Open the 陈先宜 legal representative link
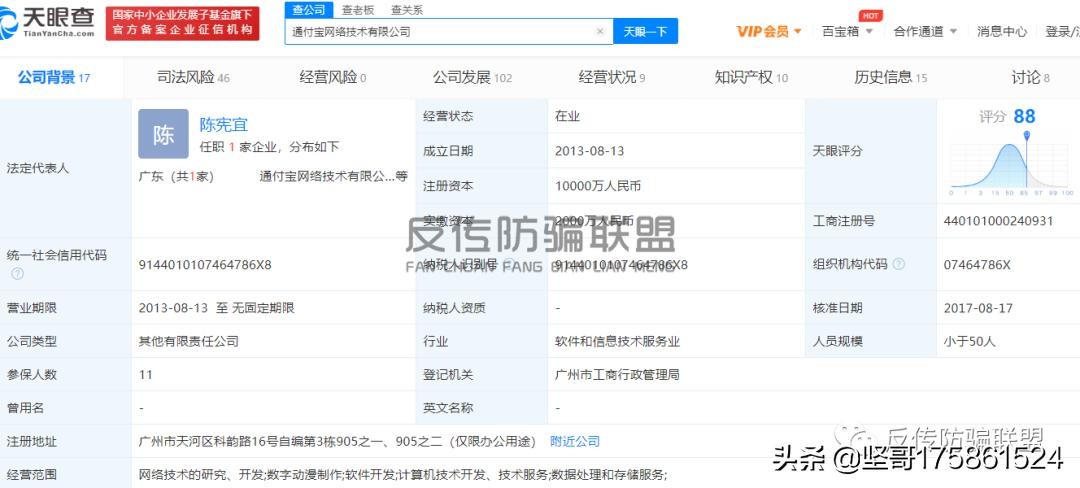Image resolution: width=1080 pixels, height=488 pixels. tap(223, 125)
